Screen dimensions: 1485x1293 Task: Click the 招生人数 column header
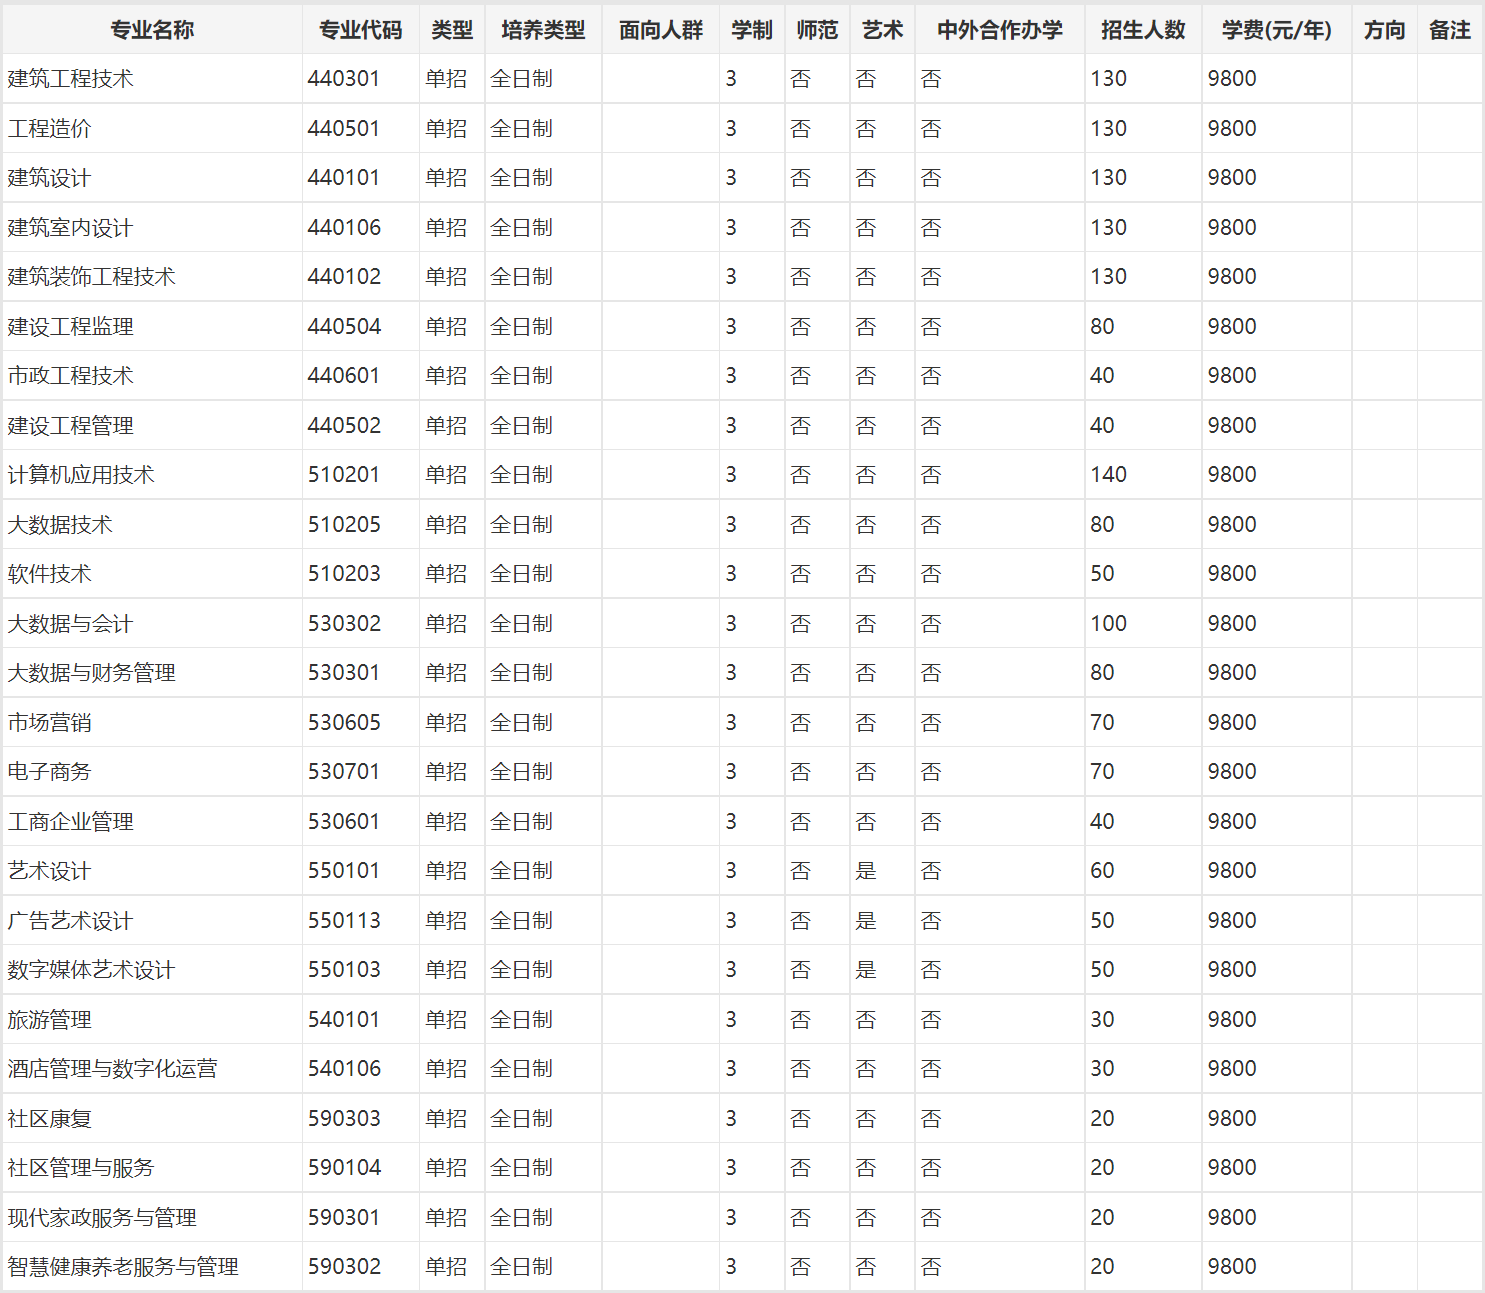click(x=1143, y=30)
